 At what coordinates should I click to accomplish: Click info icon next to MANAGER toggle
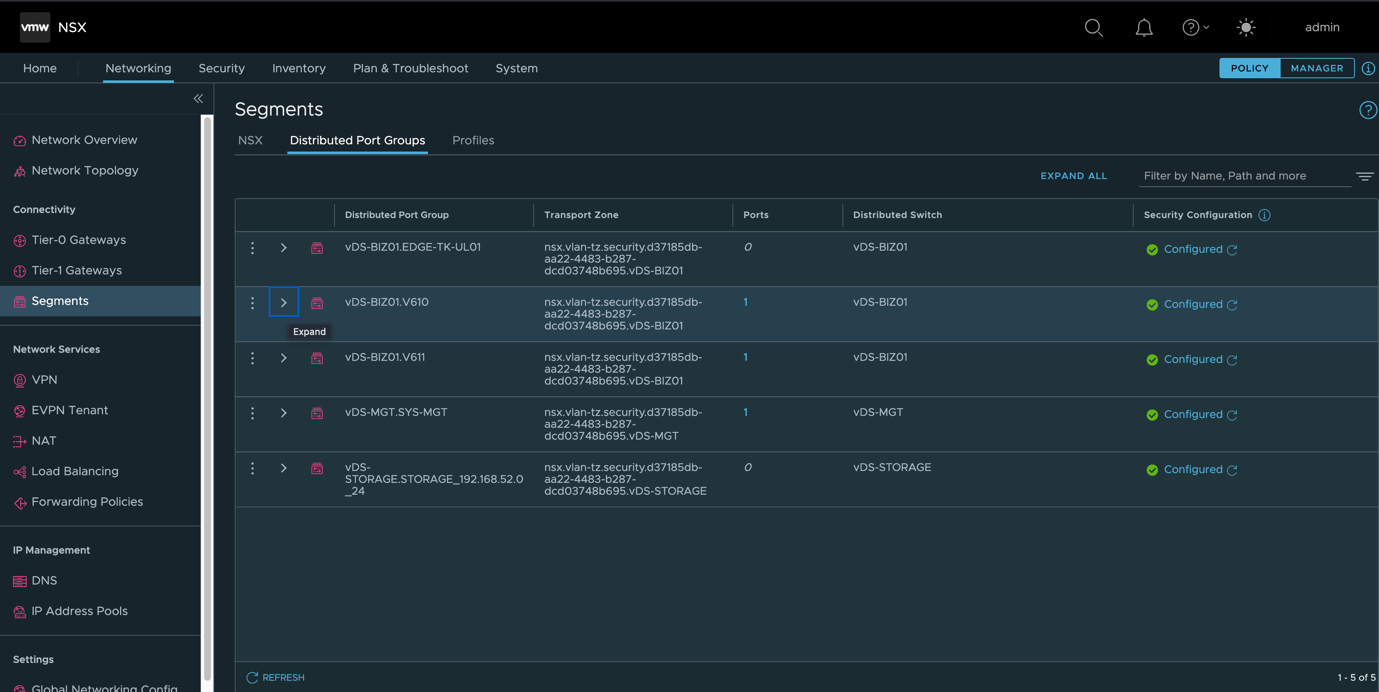click(x=1368, y=68)
